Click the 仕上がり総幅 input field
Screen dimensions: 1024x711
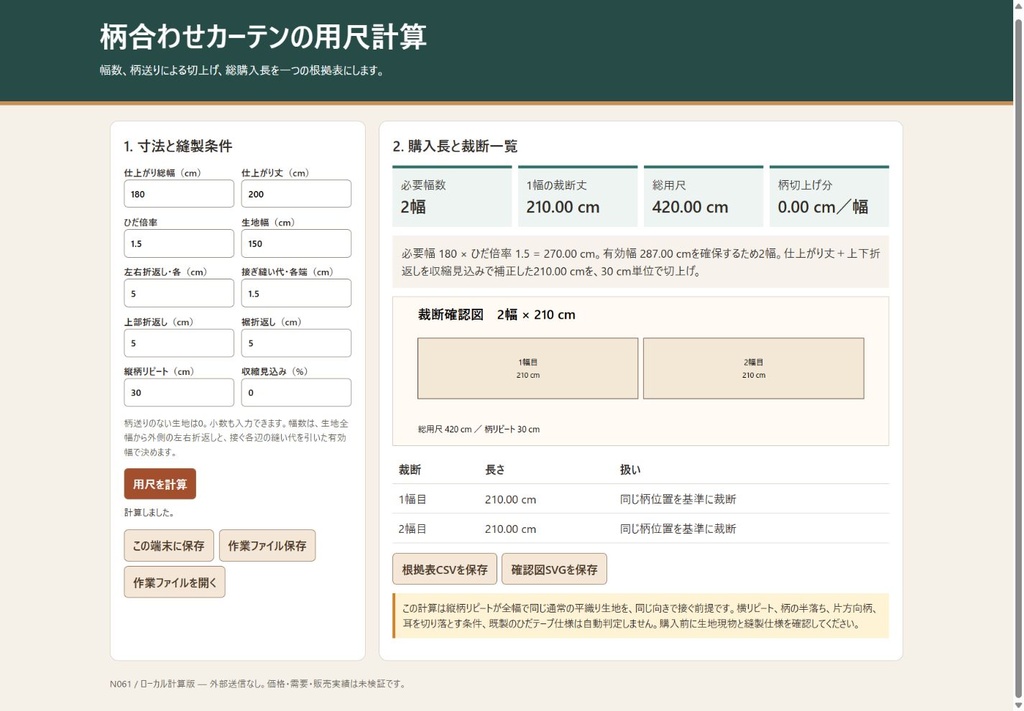click(x=179, y=194)
